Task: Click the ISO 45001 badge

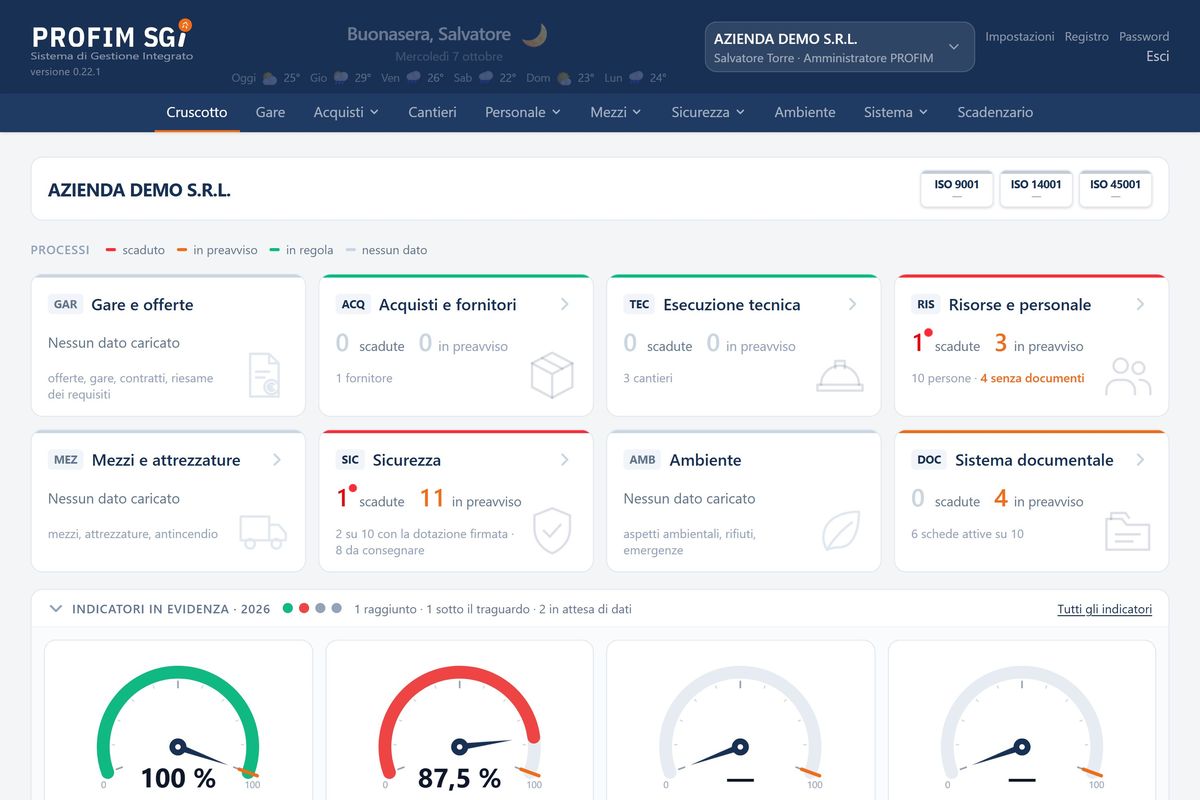Action: pyautogui.click(x=1115, y=189)
